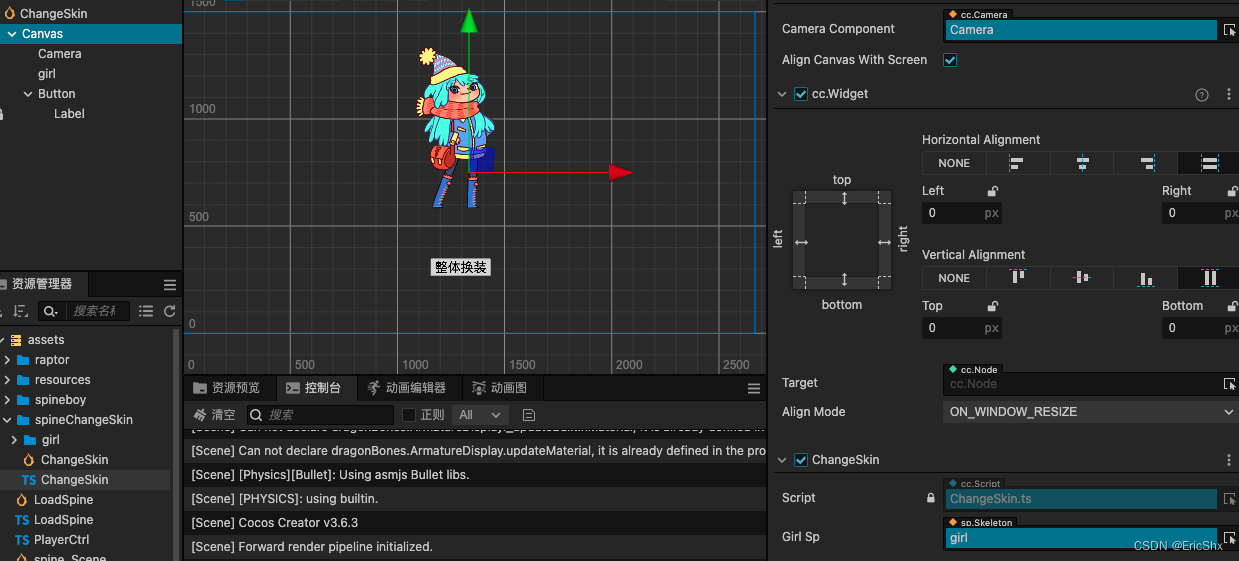Select horizontal align-center icon in cc.Widget
Image resolution: width=1239 pixels, height=561 pixels.
(x=1082, y=163)
